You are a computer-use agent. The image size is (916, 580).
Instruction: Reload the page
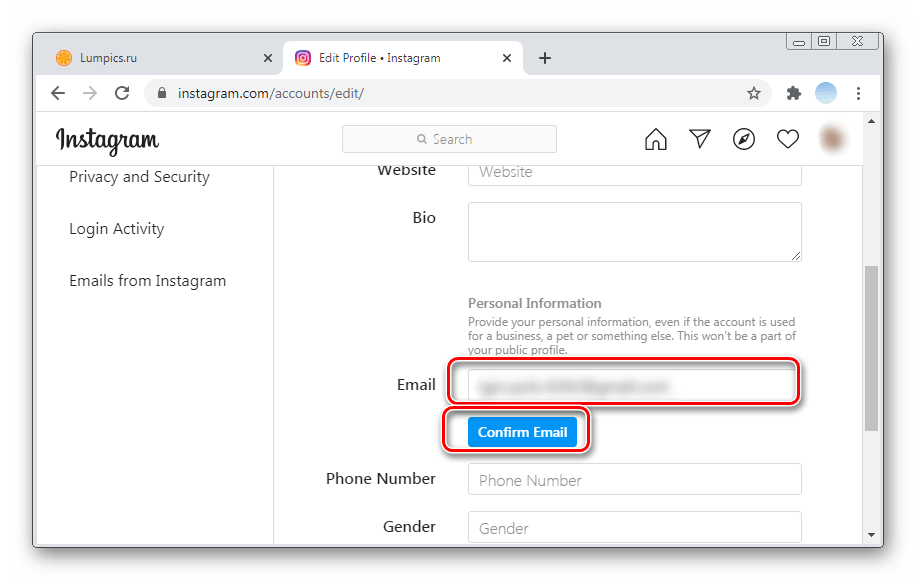tap(122, 93)
